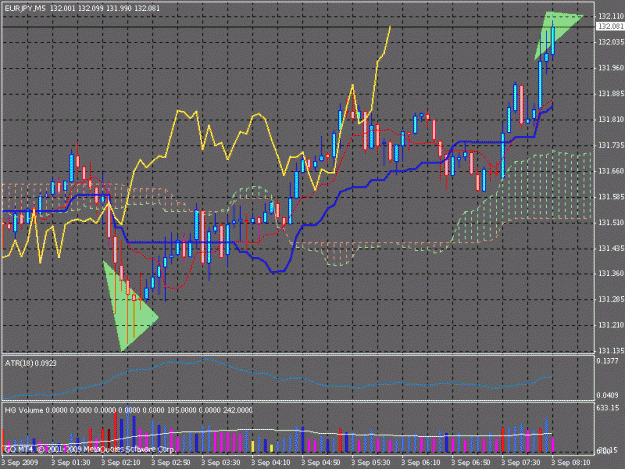The image size is (625, 469).
Task: Select the 132.081 current price tag
Action: 610,26
